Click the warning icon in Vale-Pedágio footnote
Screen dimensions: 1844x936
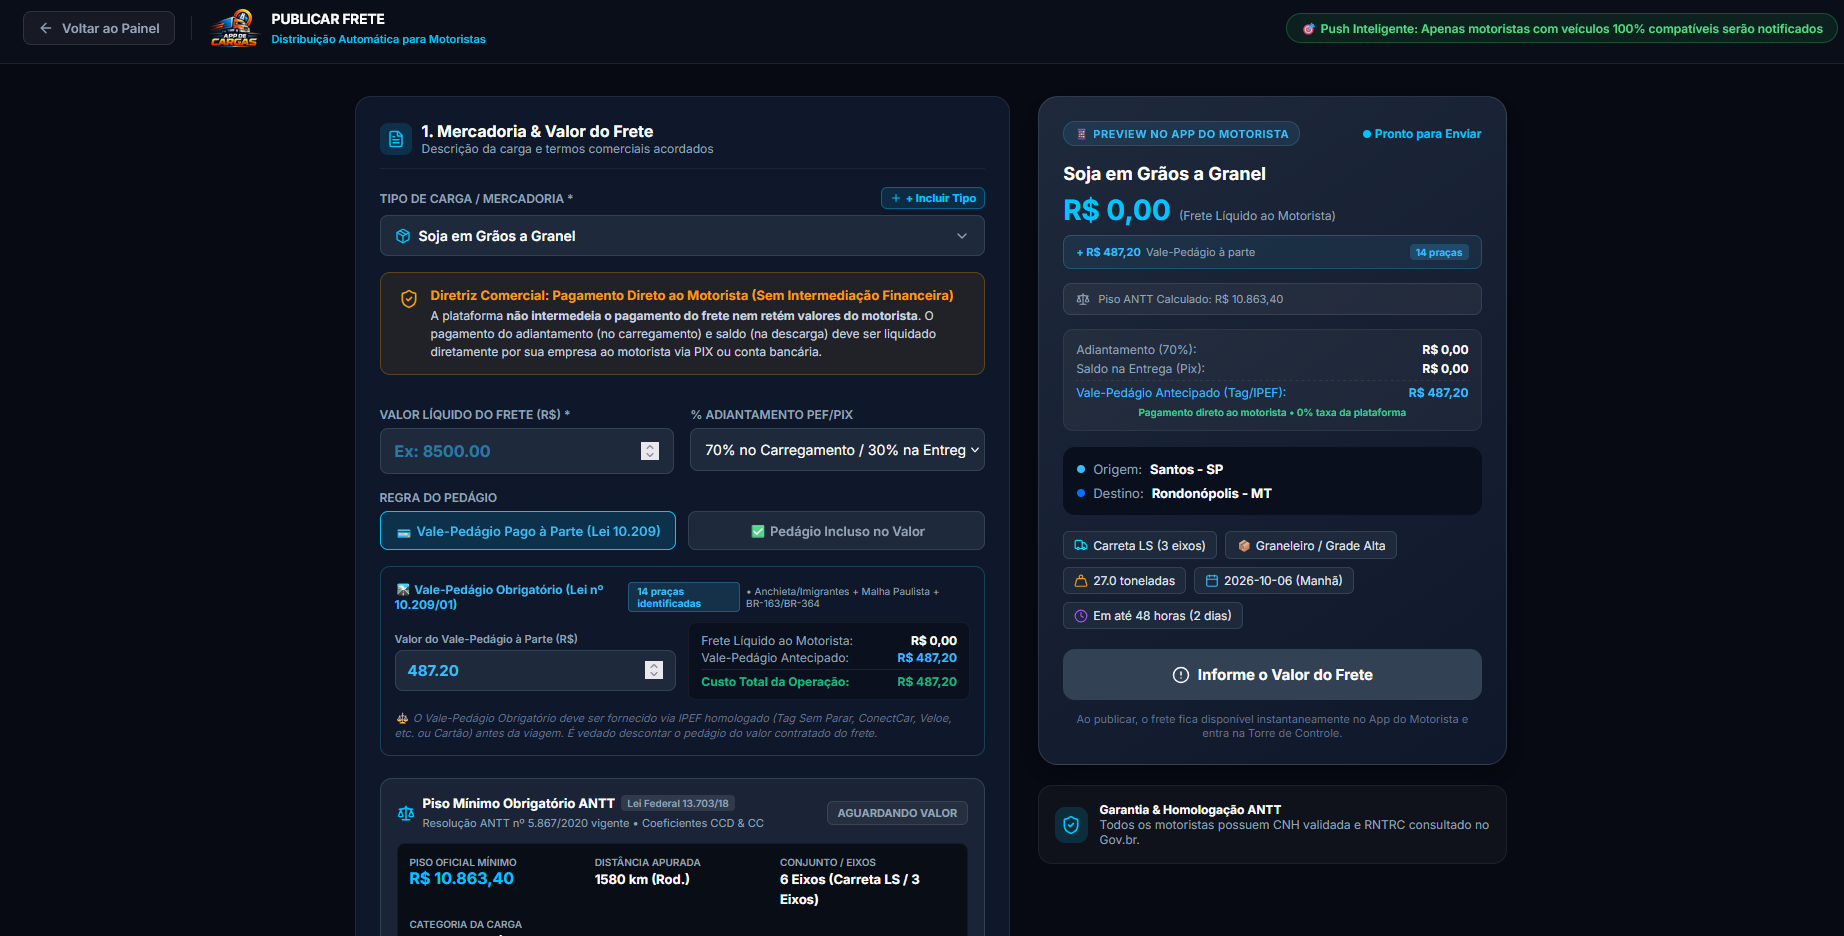tap(402, 718)
